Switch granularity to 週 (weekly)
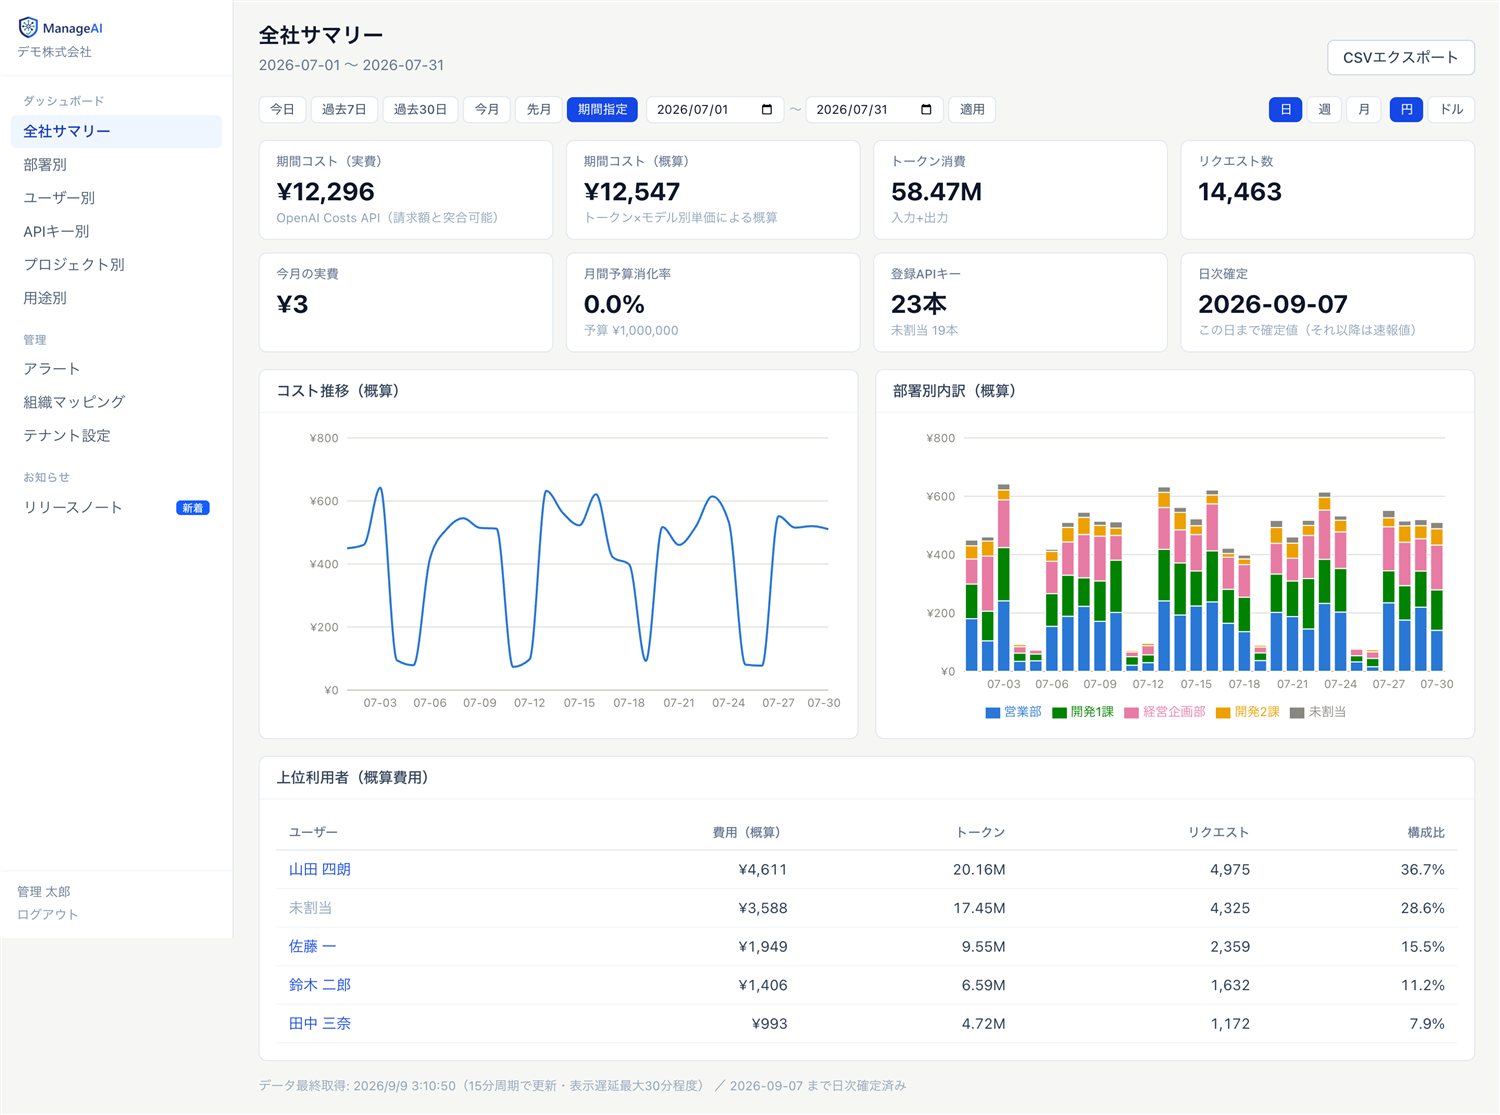This screenshot has height=1115, width=1500. 1324,110
